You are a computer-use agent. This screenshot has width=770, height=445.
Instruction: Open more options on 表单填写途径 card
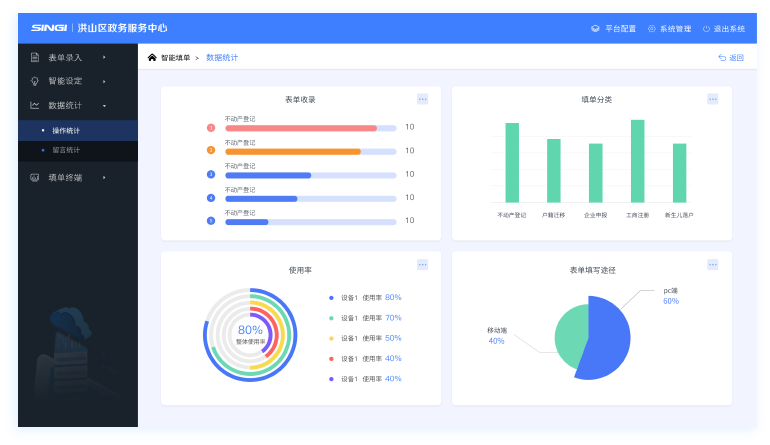[x=713, y=265]
